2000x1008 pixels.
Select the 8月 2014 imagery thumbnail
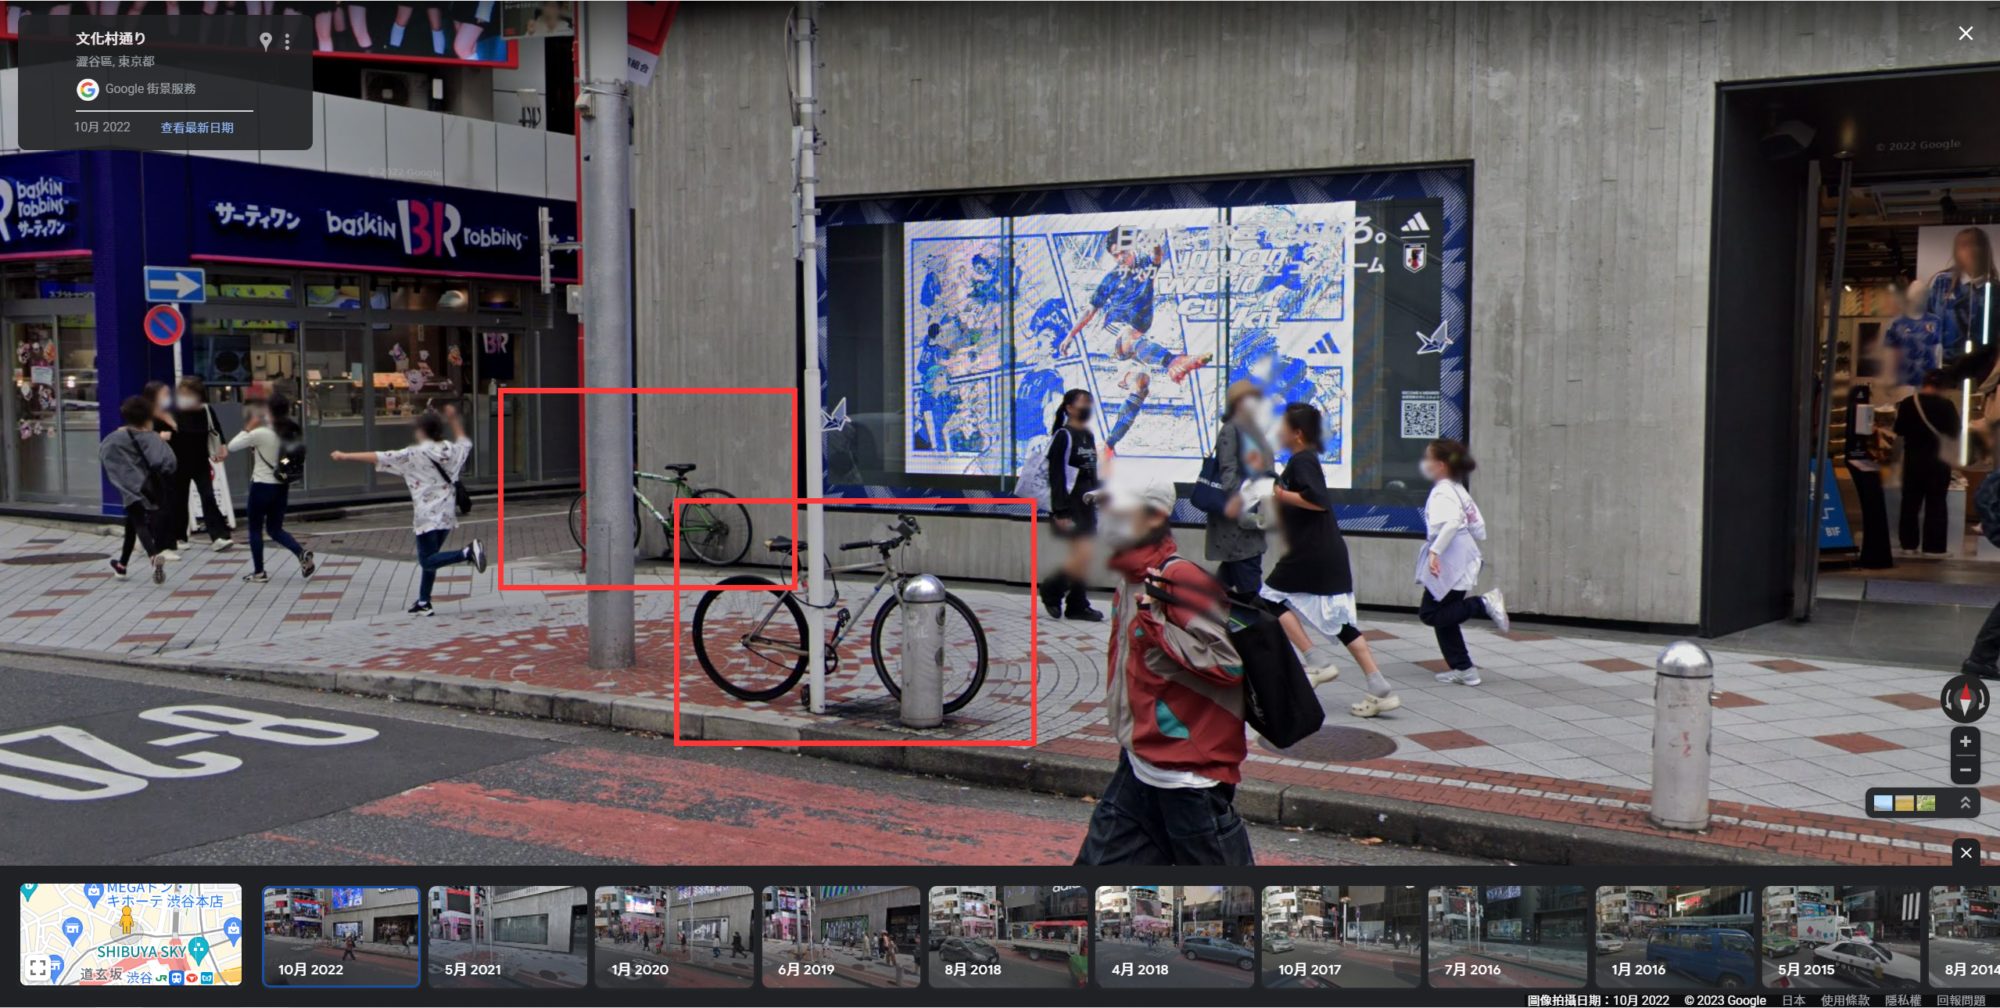point(1964,936)
